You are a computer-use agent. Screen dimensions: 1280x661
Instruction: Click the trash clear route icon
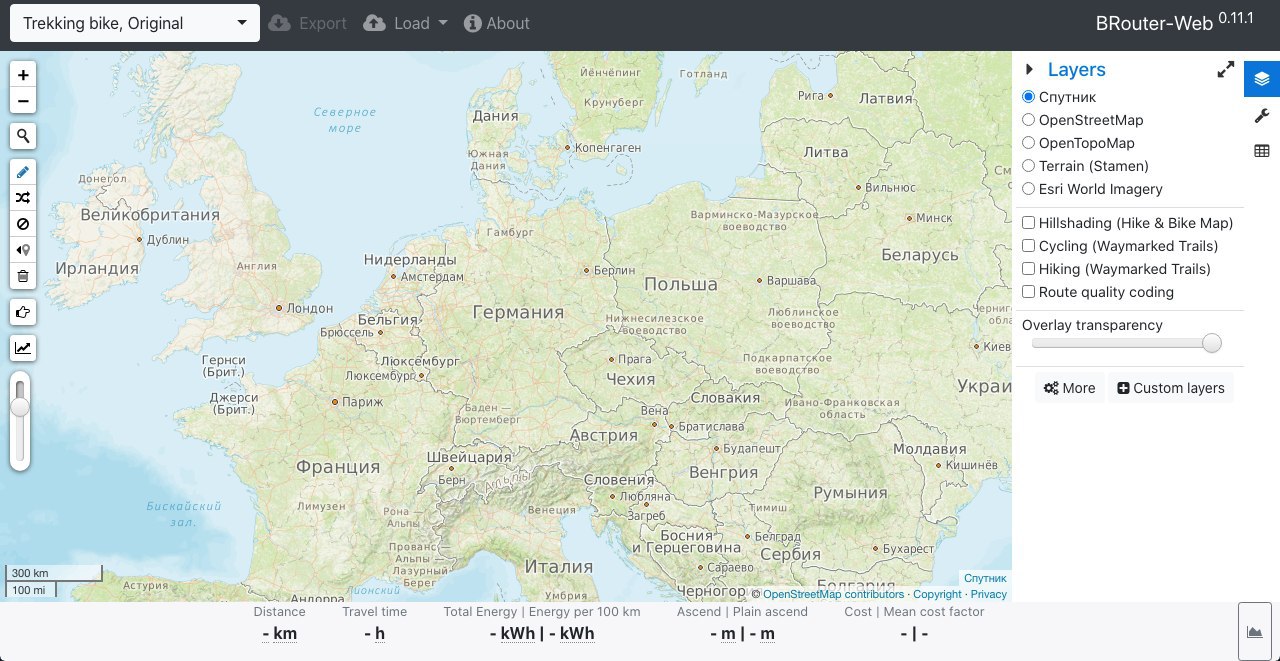pos(23,276)
